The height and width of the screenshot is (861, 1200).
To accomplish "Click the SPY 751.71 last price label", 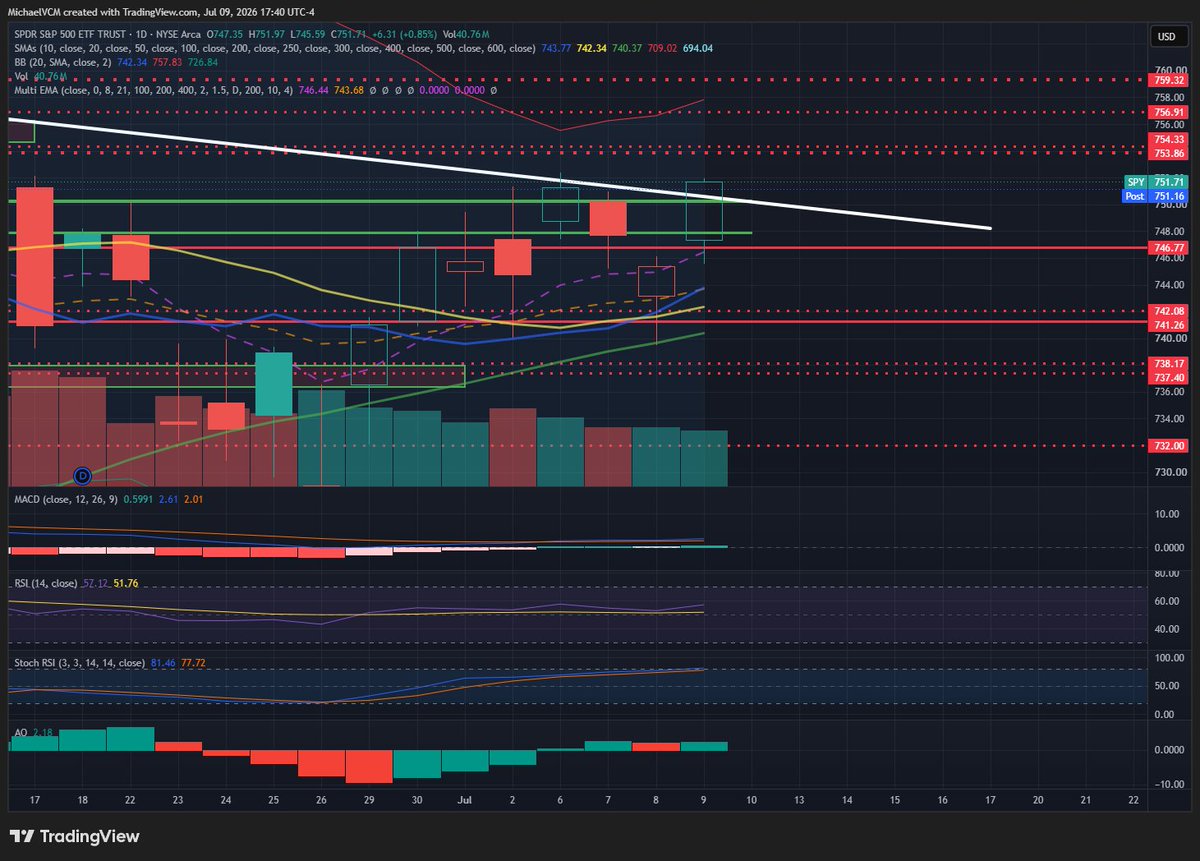I will (x=1156, y=182).
